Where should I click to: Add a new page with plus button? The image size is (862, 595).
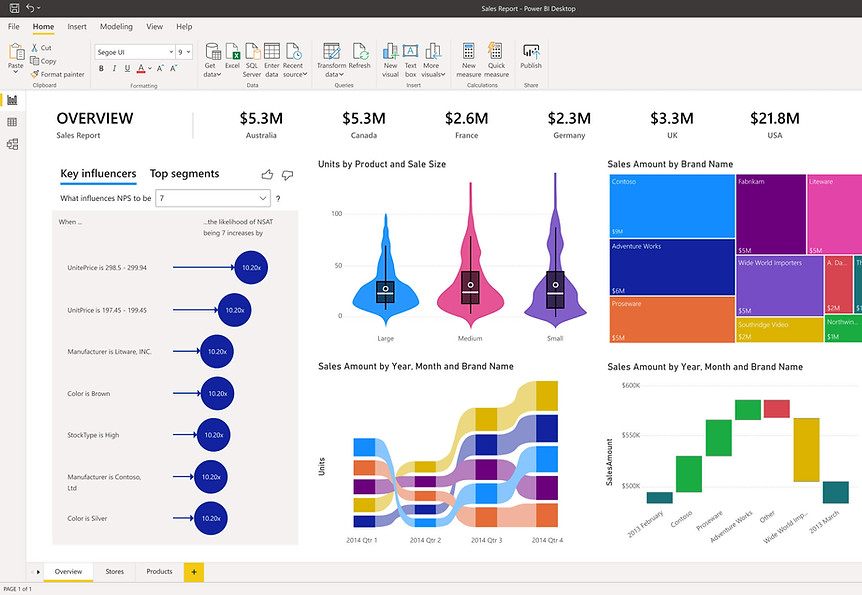click(x=194, y=572)
